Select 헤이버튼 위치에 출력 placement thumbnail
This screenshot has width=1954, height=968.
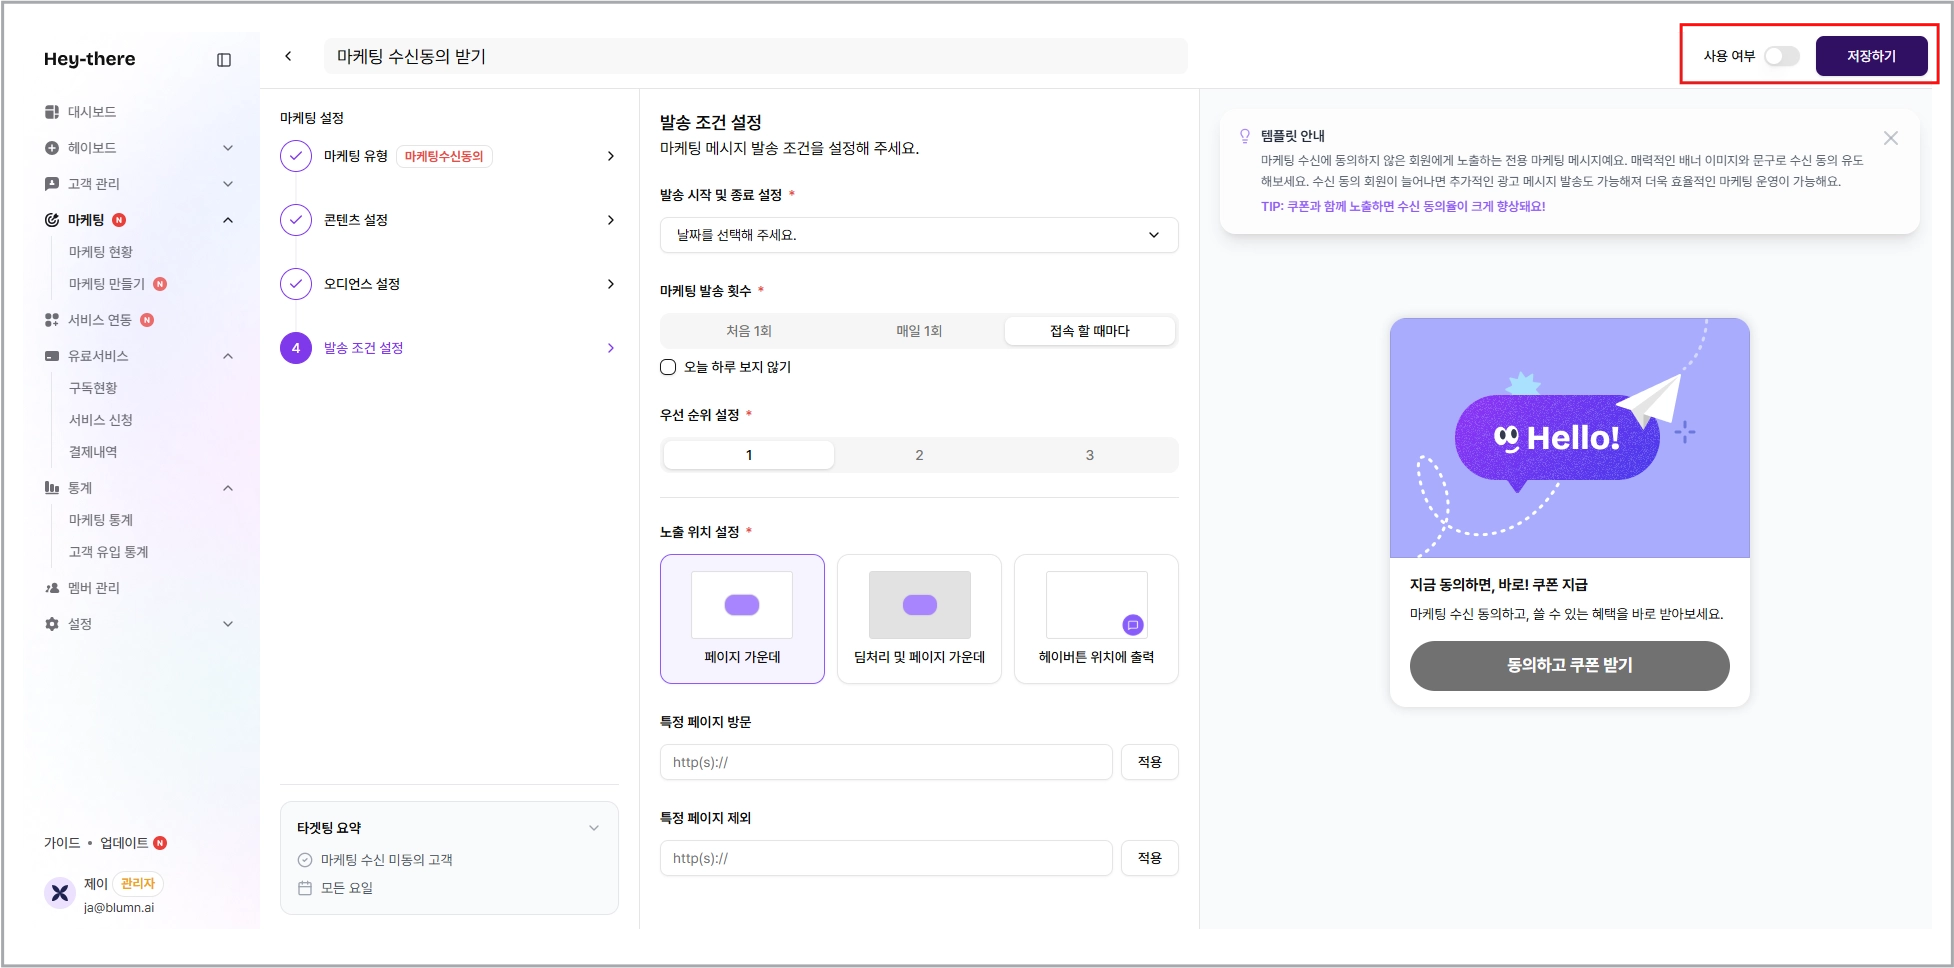(1096, 605)
